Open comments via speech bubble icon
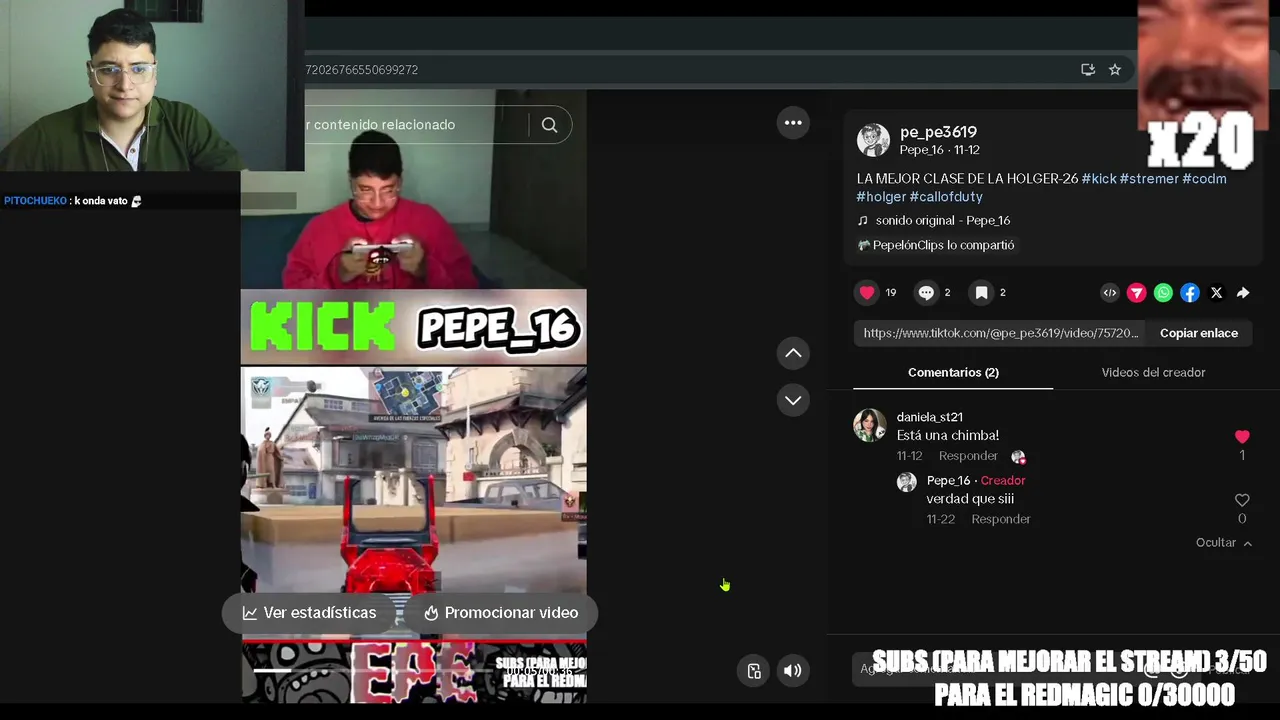The image size is (1280, 720). [x=926, y=293]
